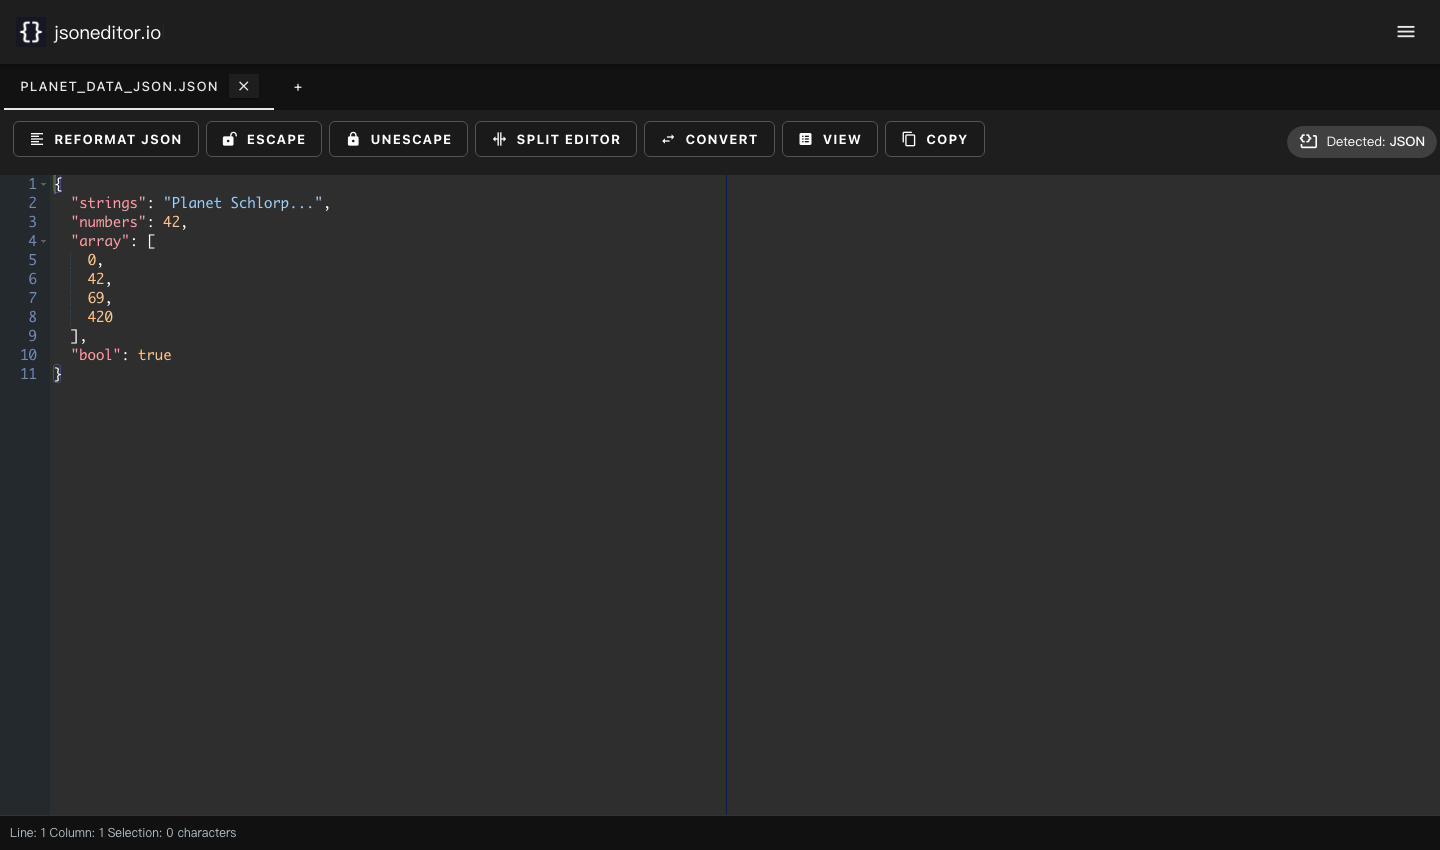Image resolution: width=1440 pixels, height=850 pixels.
Task: Click line number 10 in the gutter
Action: coord(28,355)
